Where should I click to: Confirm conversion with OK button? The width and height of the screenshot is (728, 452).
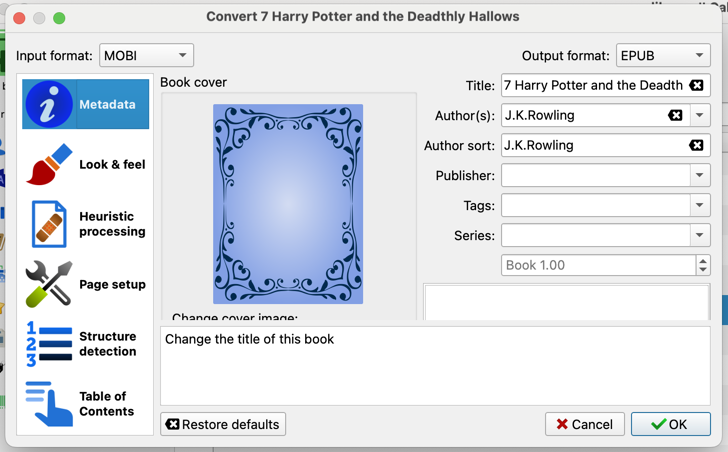click(670, 424)
